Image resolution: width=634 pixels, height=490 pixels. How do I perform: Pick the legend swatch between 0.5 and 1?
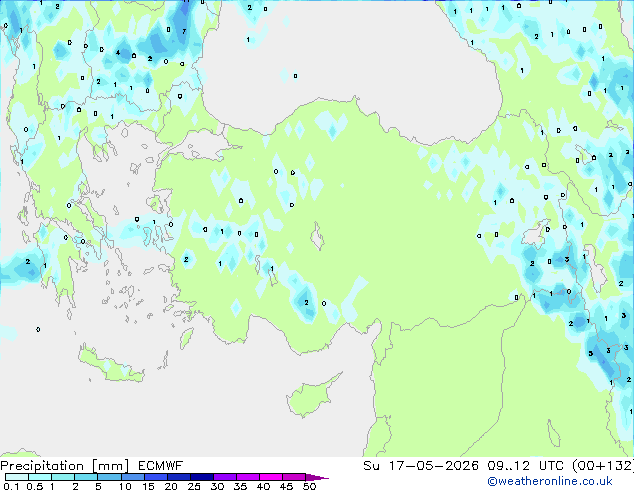[x=40, y=477]
